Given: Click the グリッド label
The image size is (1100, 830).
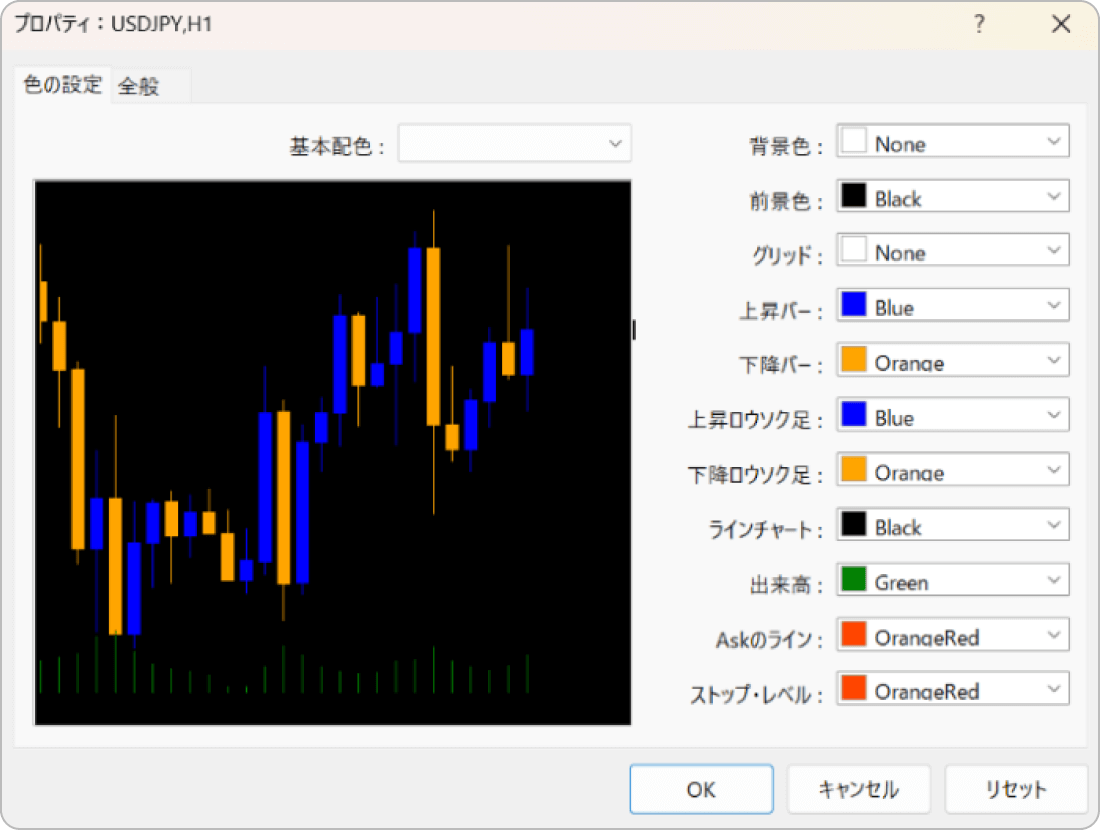Looking at the screenshot, I should coord(787,255).
